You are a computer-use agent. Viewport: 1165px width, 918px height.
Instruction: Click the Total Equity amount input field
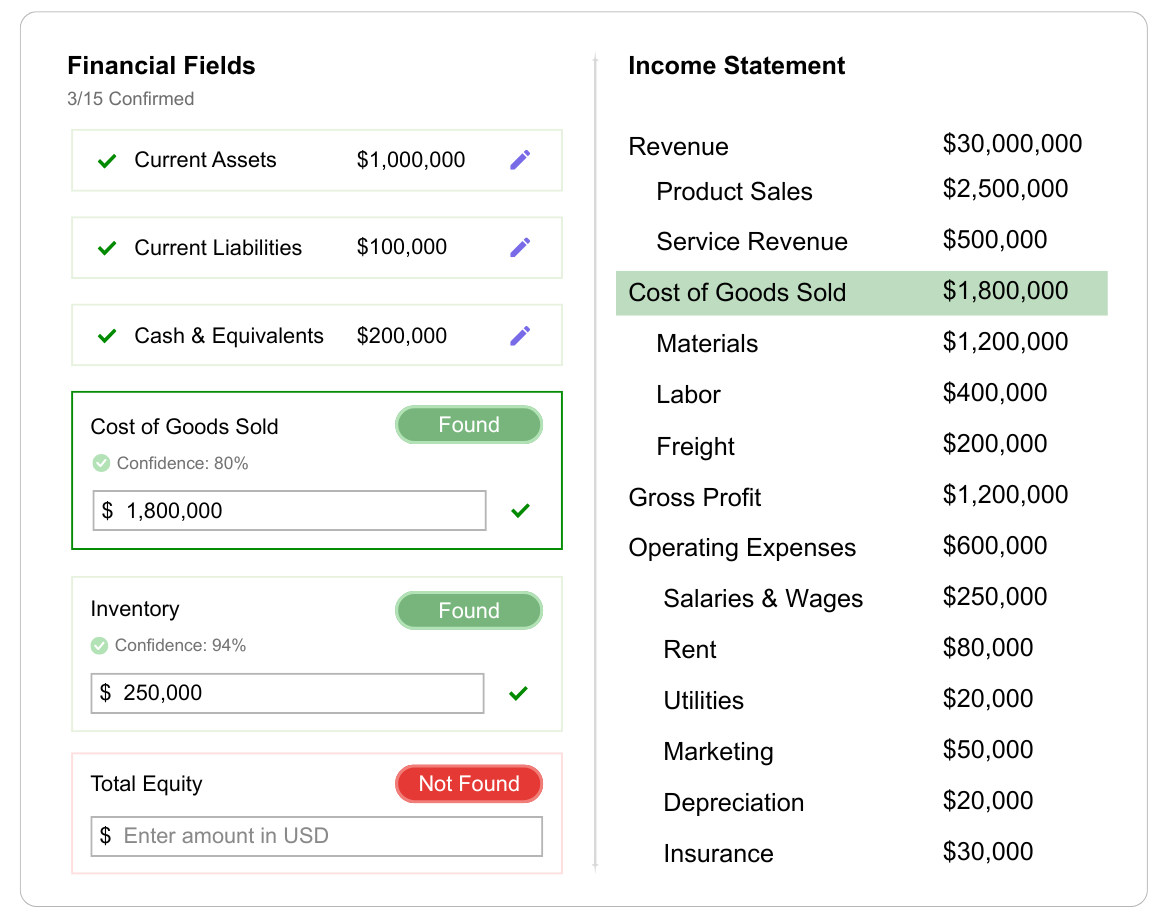(317, 836)
